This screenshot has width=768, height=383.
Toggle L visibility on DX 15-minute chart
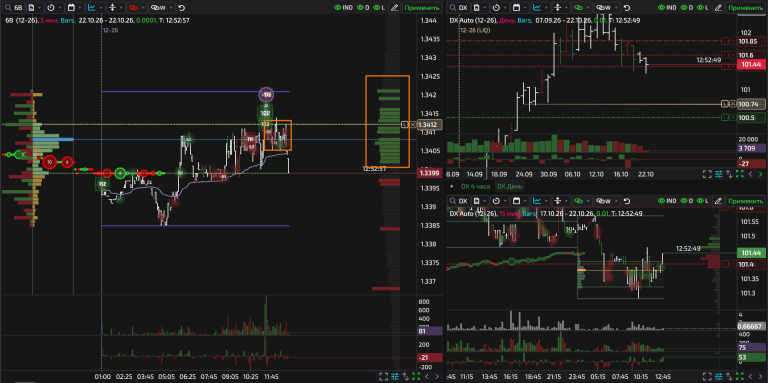pyautogui.click(x=702, y=201)
